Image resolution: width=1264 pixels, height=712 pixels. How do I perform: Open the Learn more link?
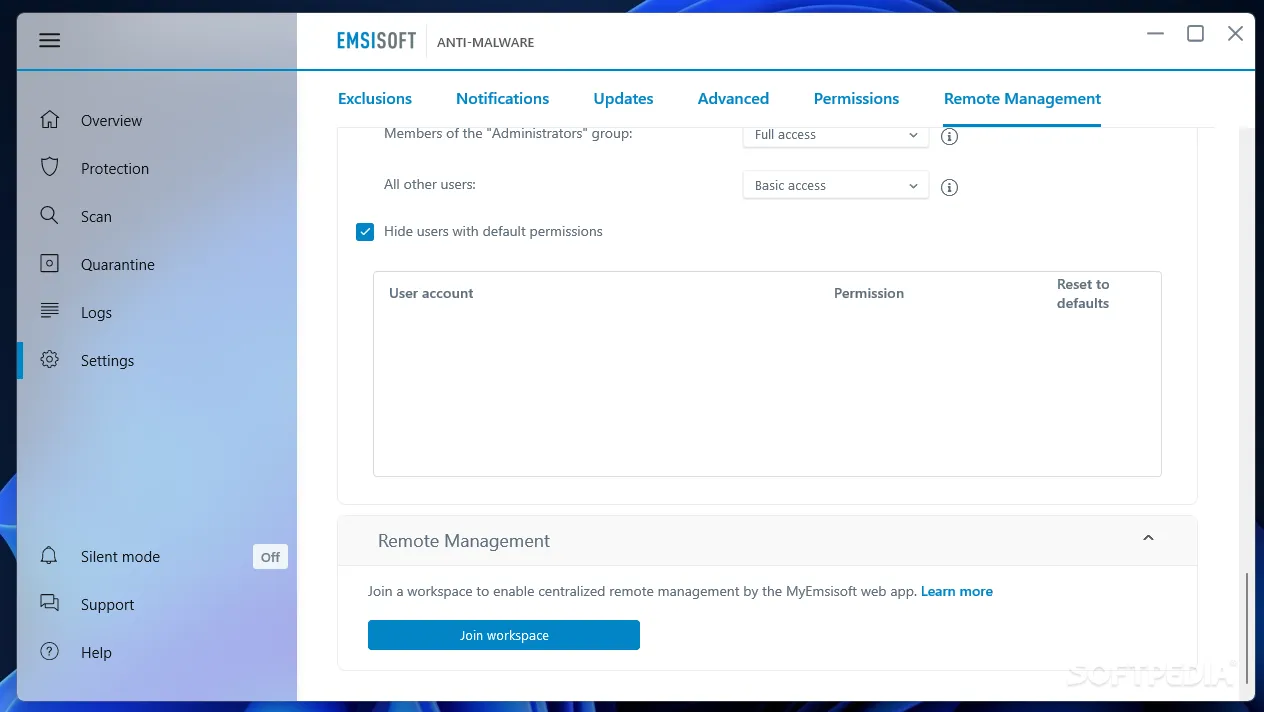(957, 591)
